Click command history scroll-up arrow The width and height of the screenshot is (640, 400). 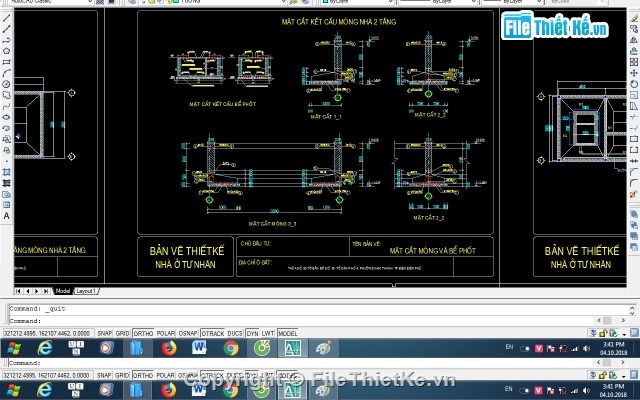tap(632, 307)
